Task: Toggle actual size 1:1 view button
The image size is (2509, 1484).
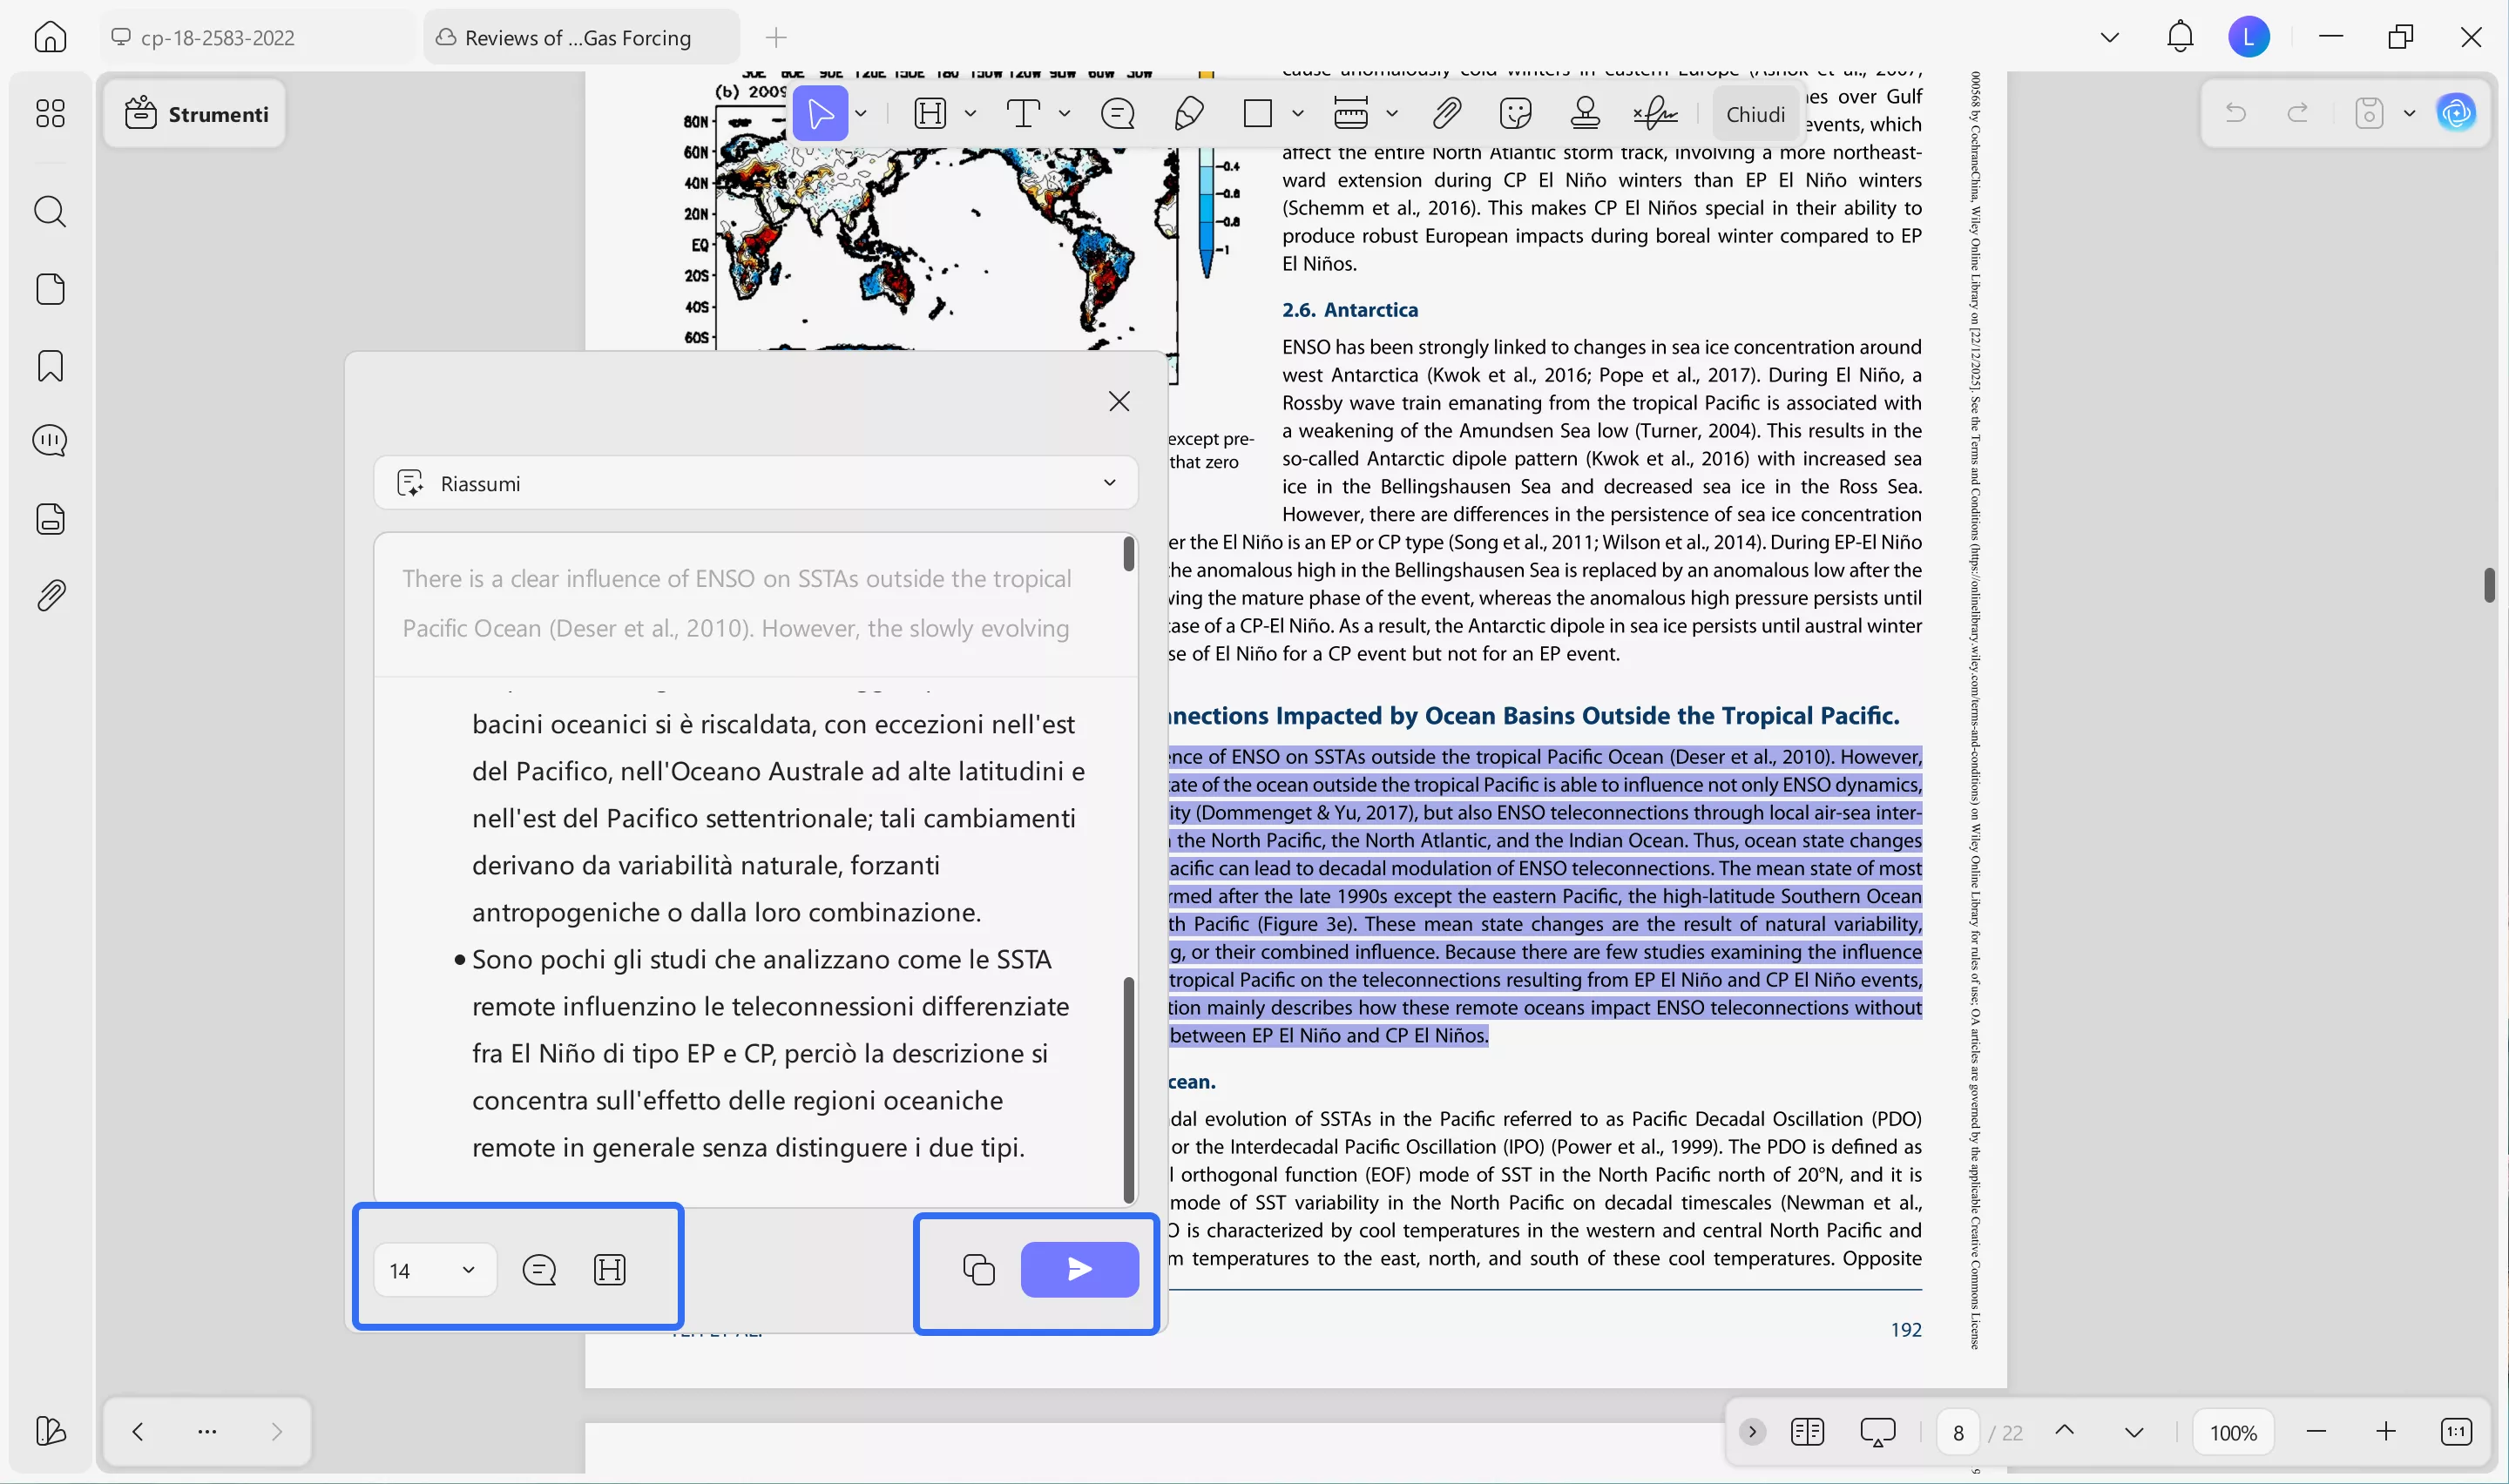Action: coord(2456,1432)
